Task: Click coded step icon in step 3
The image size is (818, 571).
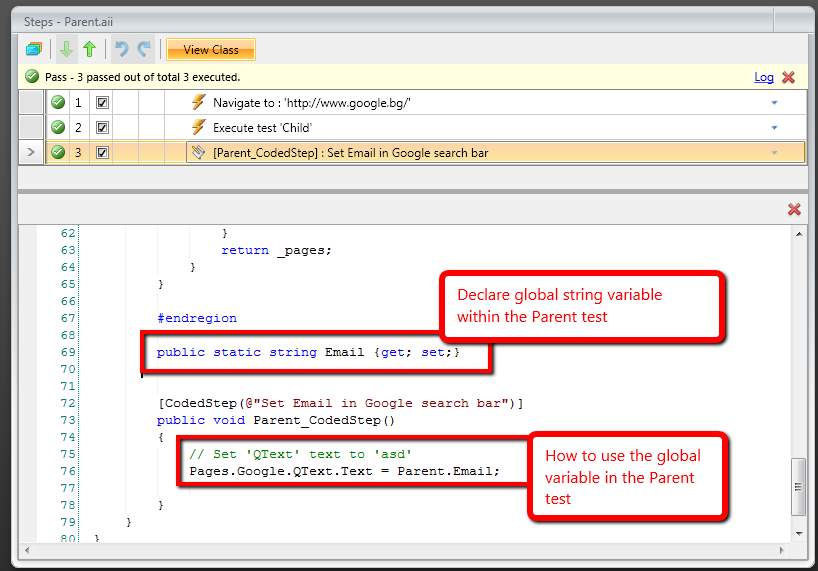Action: tap(198, 152)
